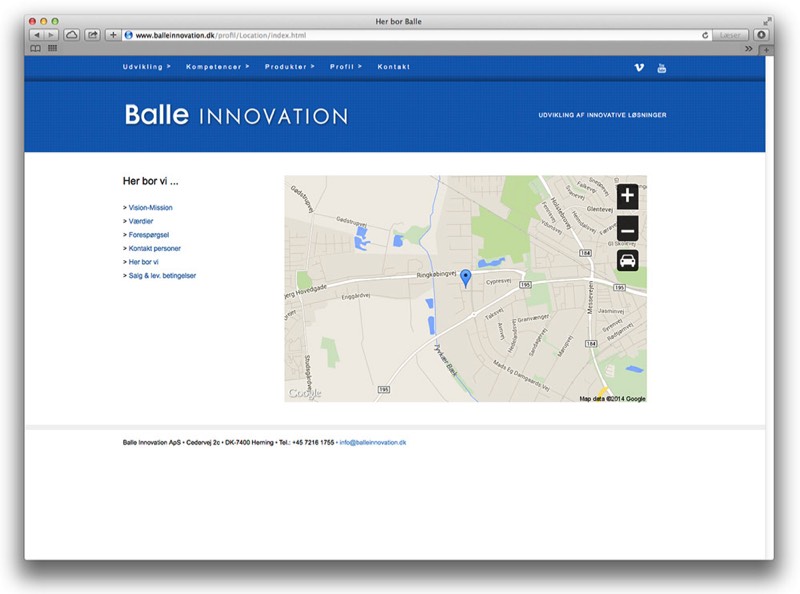The height and width of the screenshot is (594, 800).
Task: Open the Her bor vi link
Action: pyautogui.click(x=143, y=262)
